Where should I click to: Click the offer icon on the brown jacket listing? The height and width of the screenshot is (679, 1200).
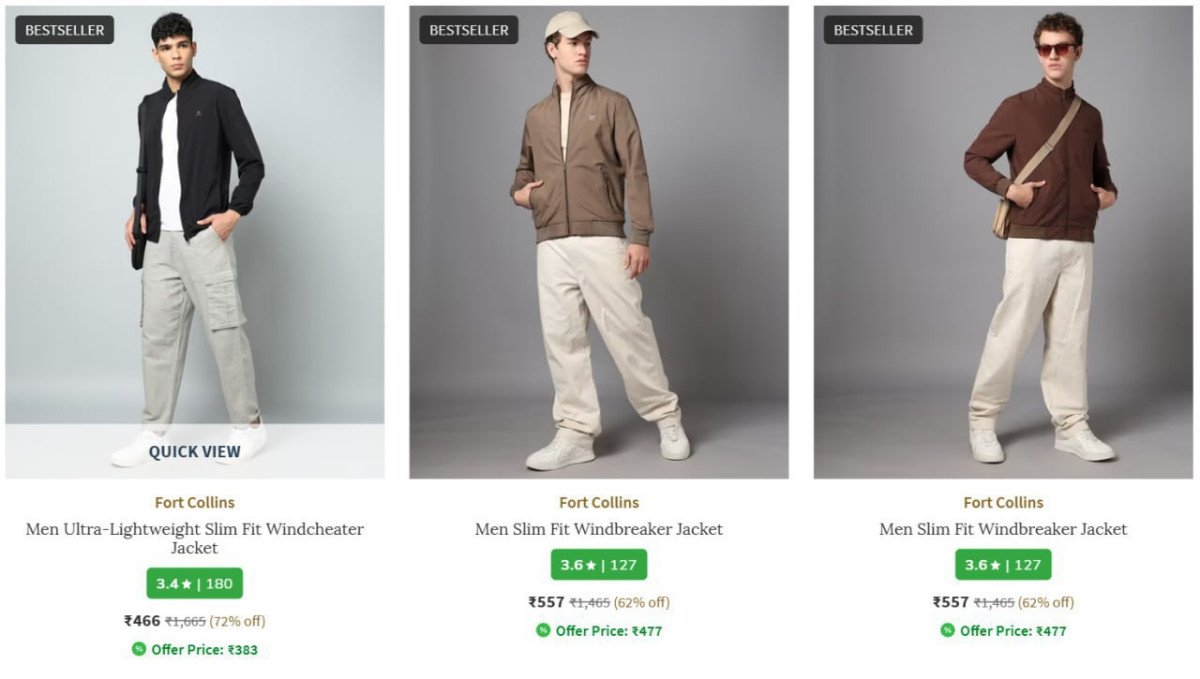947,630
